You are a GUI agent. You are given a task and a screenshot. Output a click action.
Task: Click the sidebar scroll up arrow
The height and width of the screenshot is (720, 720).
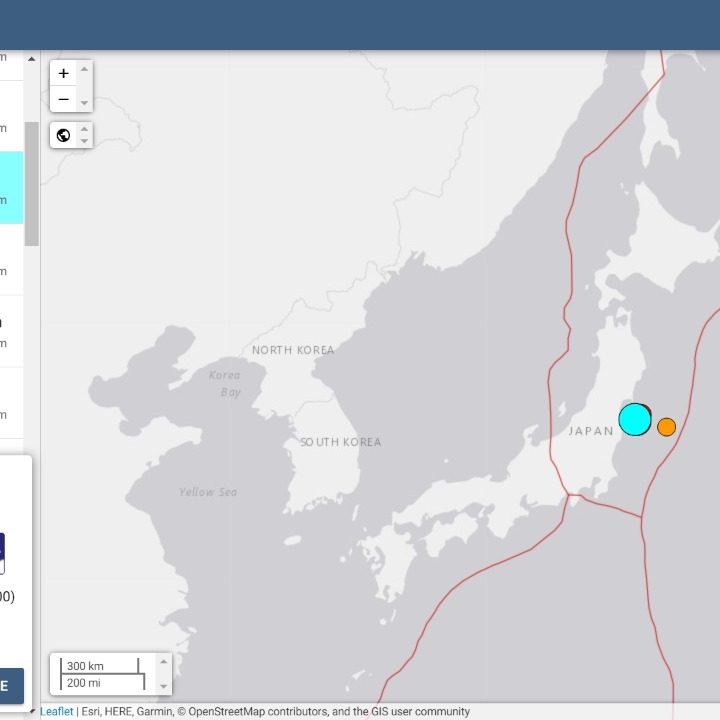(x=31, y=59)
